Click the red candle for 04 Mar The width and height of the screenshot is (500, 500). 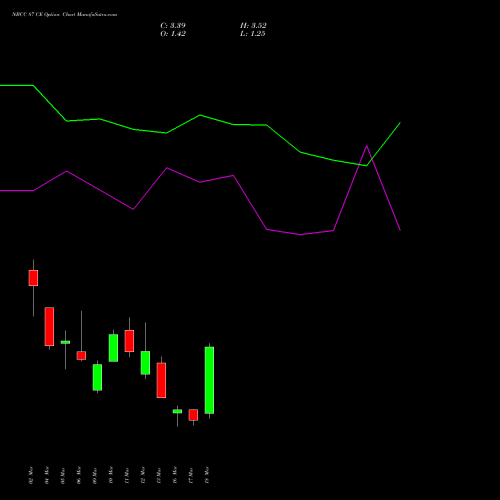click(x=49, y=326)
